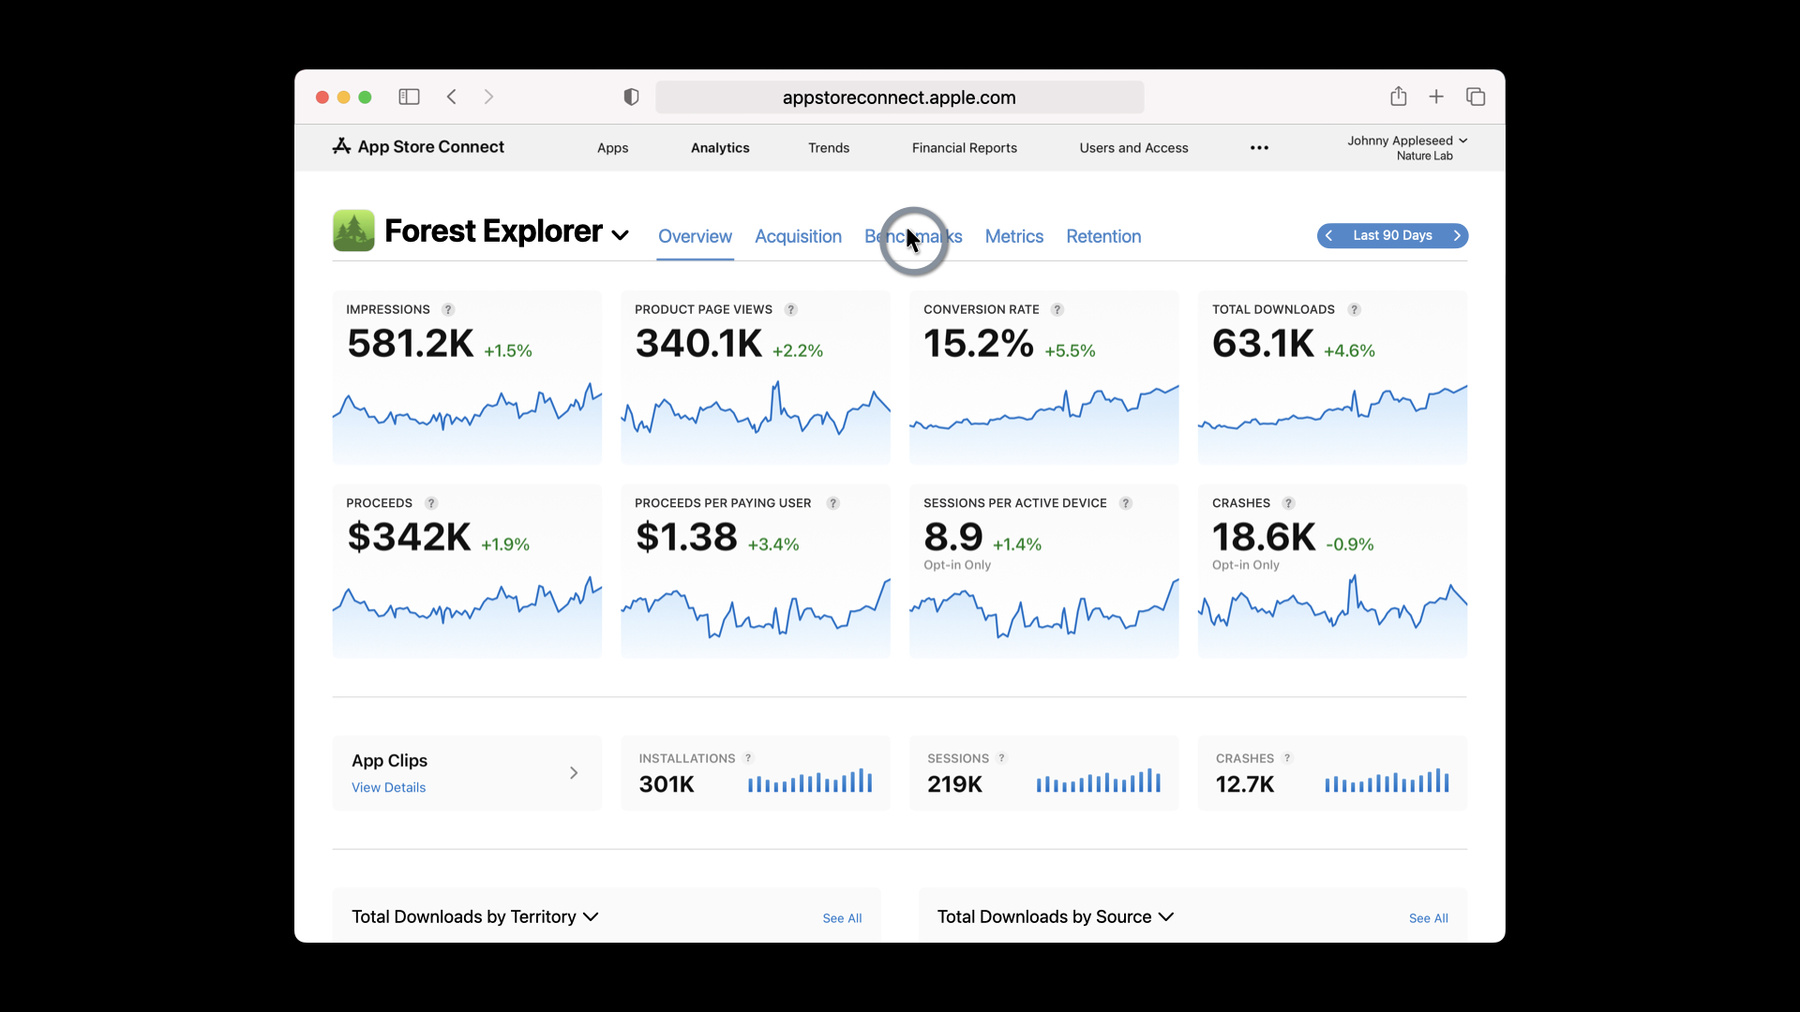Open the Impressions 581.2K chart card
The image size is (1800, 1012).
click(x=467, y=377)
